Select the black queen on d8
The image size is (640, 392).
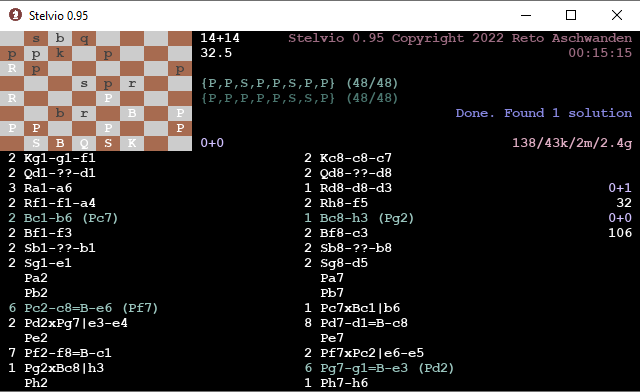pyautogui.click(x=84, y=38)
